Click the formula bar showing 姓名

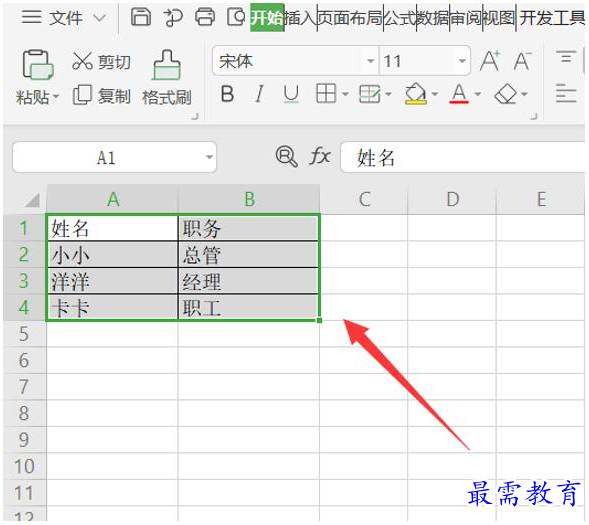coord(462,157)
